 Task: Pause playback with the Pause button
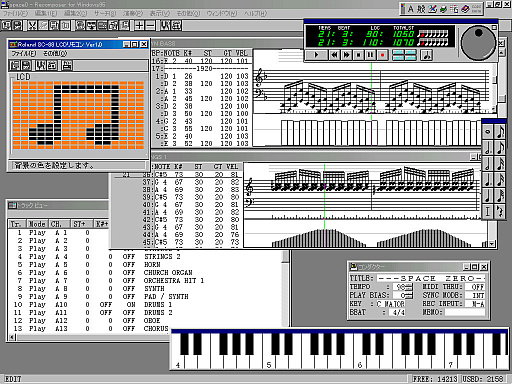click(370, 55)
